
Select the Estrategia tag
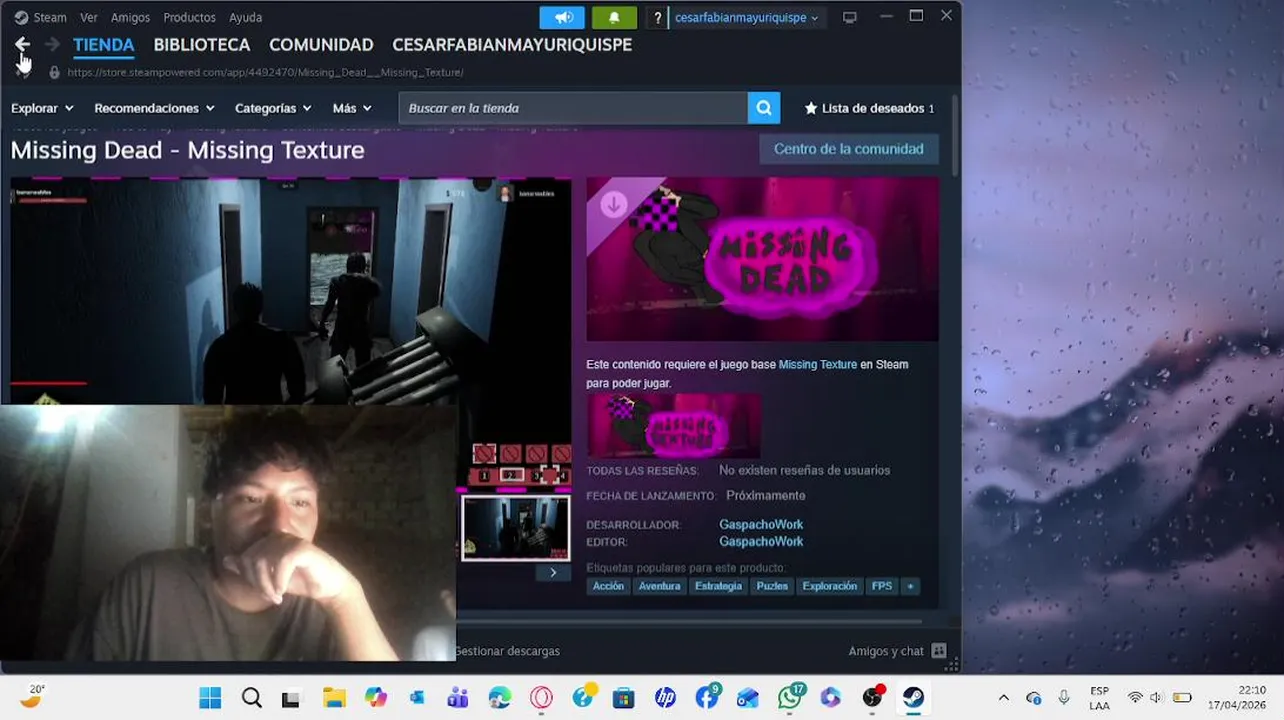tap(718, 586)
